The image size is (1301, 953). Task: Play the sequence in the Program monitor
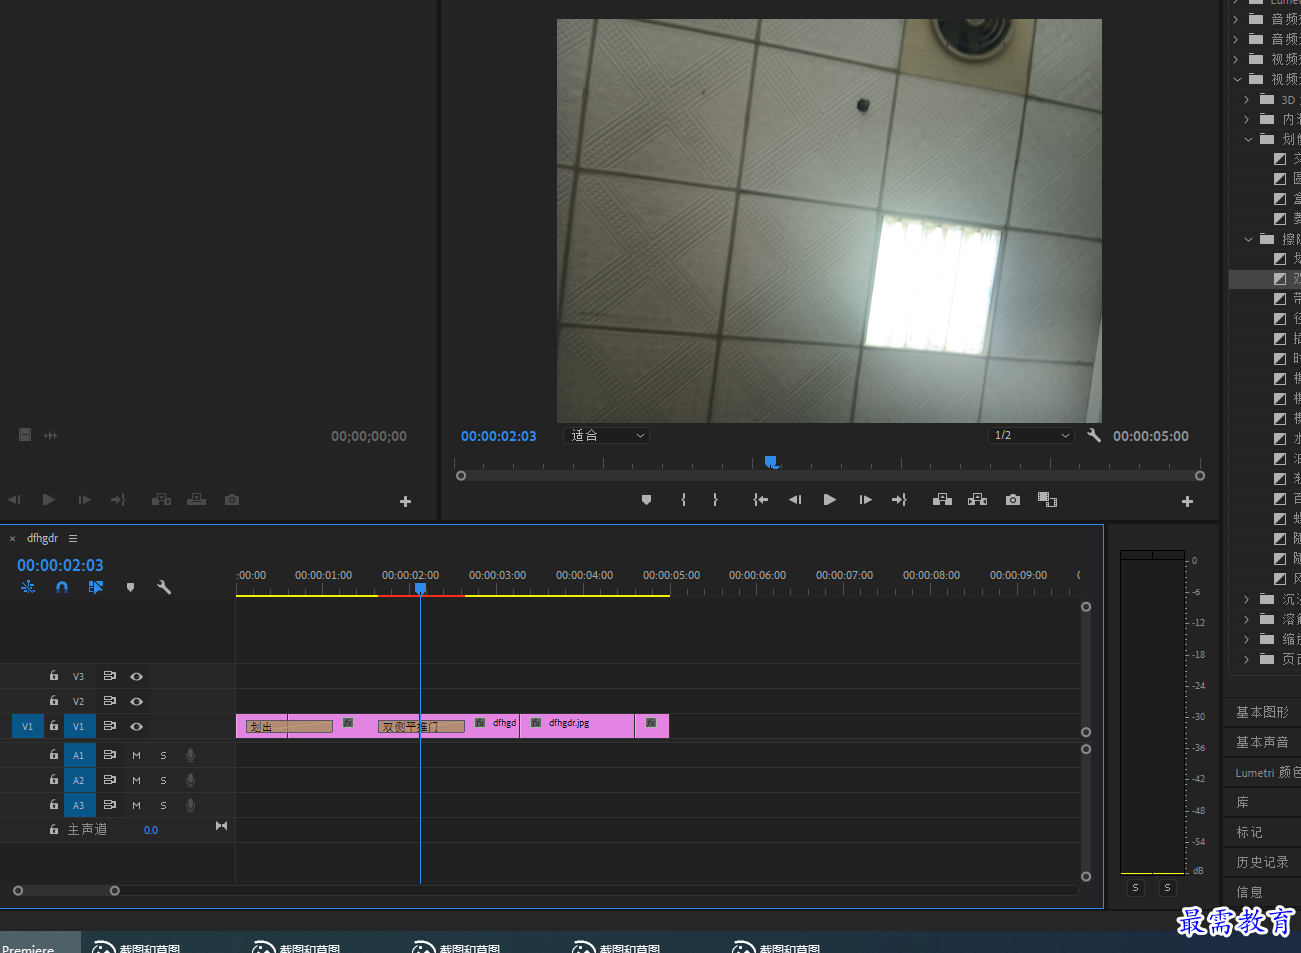(x=830, y=500)
